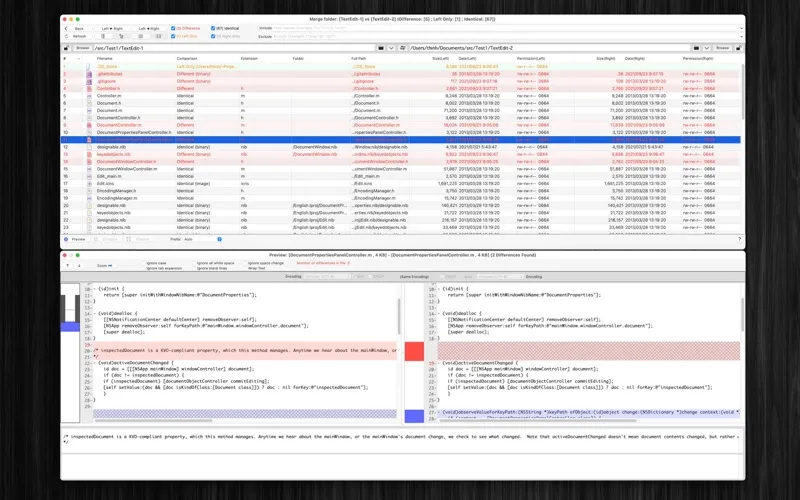Open the left Encoding dropdown
Viewport: 800px width, 500px height.
click(326, 277)
